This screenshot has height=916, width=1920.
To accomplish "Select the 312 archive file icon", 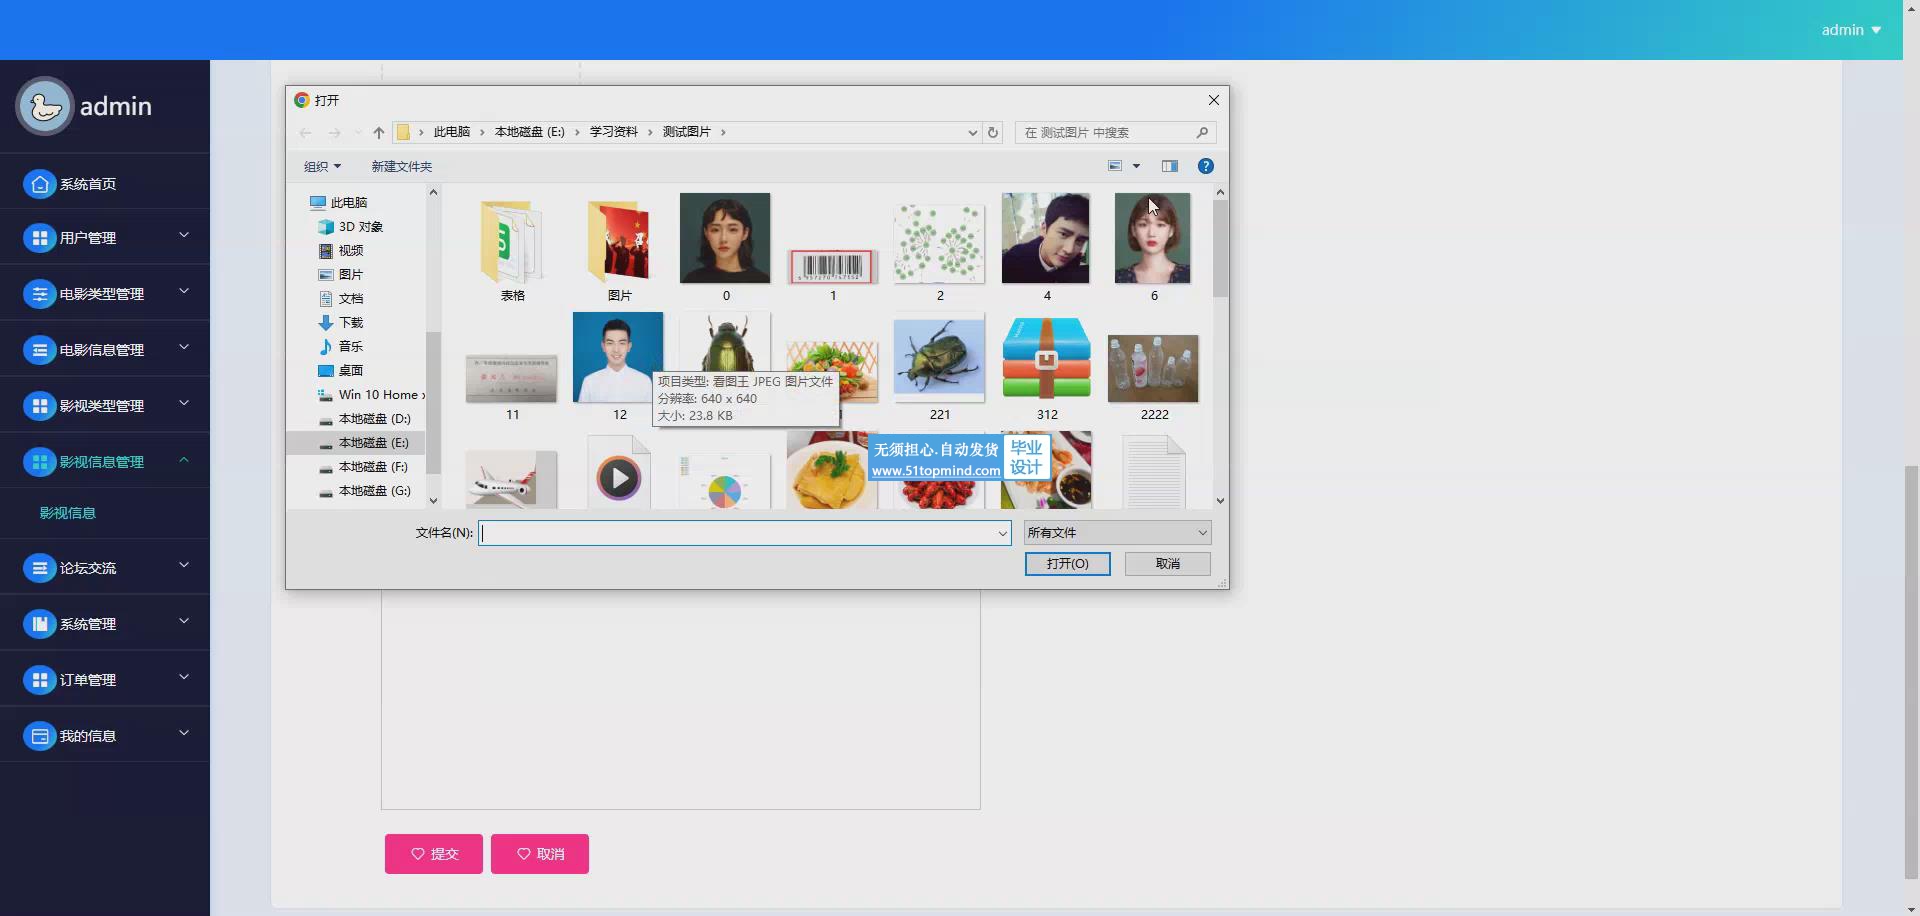I will (1046, 358).
